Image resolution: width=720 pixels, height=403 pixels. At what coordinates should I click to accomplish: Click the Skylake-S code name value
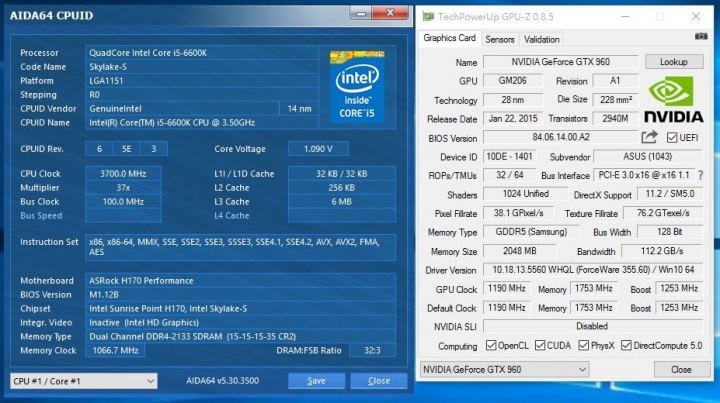pyautogui.click(x=108, y=67)
